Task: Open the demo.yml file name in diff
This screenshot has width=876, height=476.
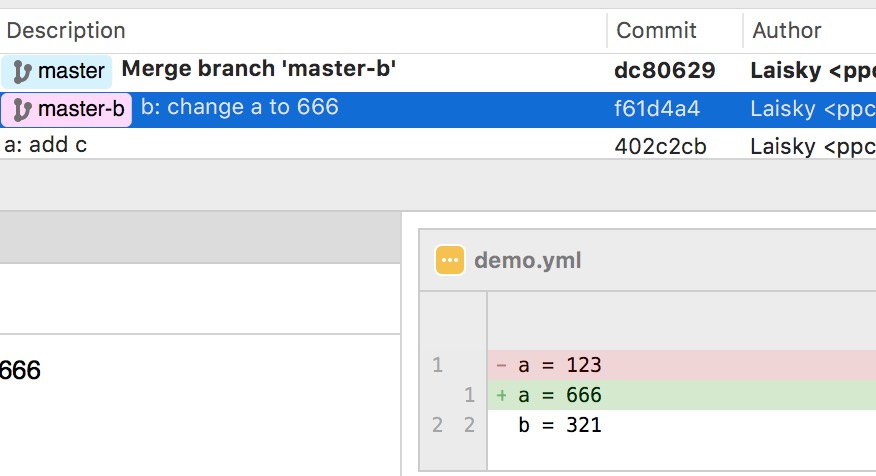Action: tap(528, 261)
